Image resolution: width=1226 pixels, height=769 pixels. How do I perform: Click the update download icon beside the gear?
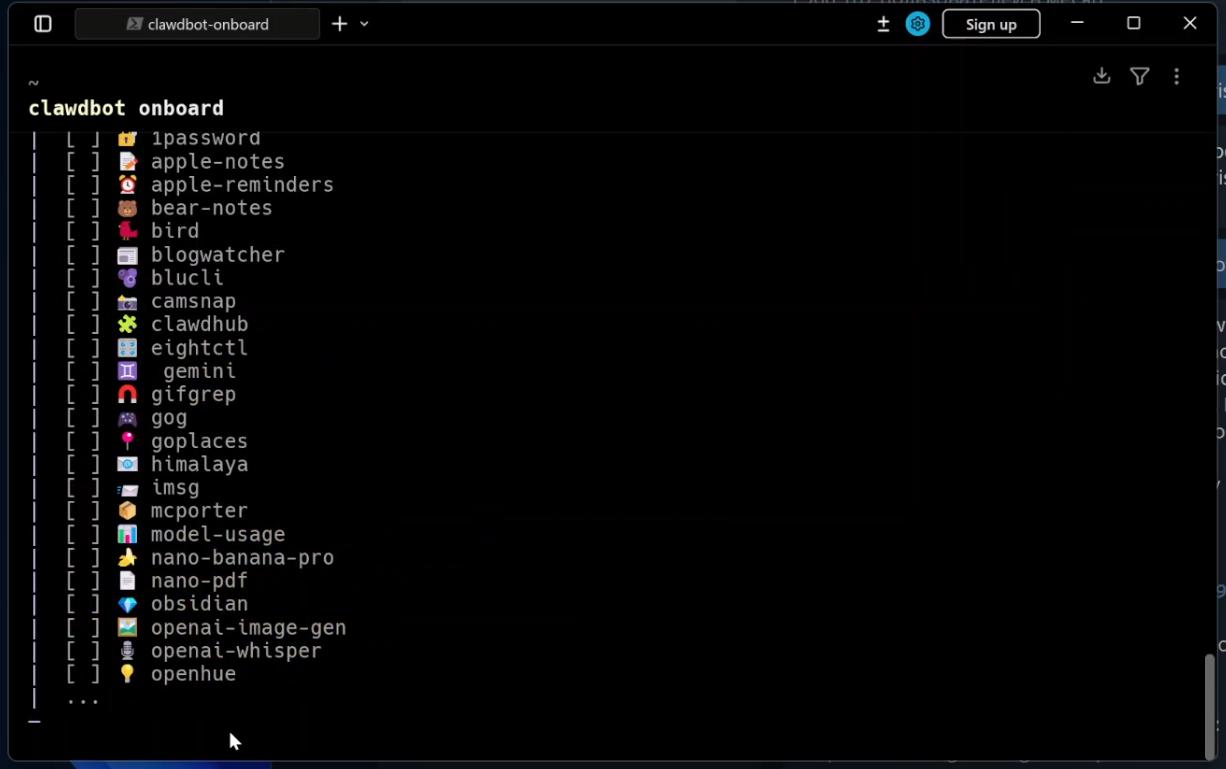point(883,24)
